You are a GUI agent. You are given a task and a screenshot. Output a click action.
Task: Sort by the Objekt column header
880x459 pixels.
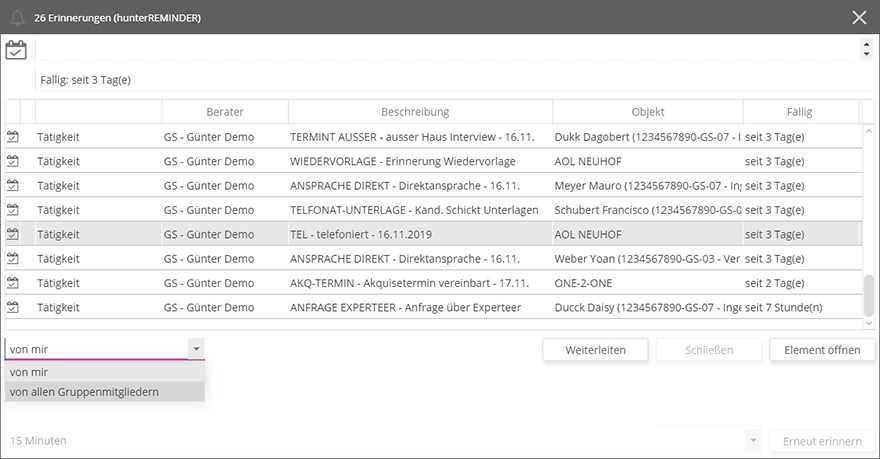pyautogui.click(x=648, y=112)
